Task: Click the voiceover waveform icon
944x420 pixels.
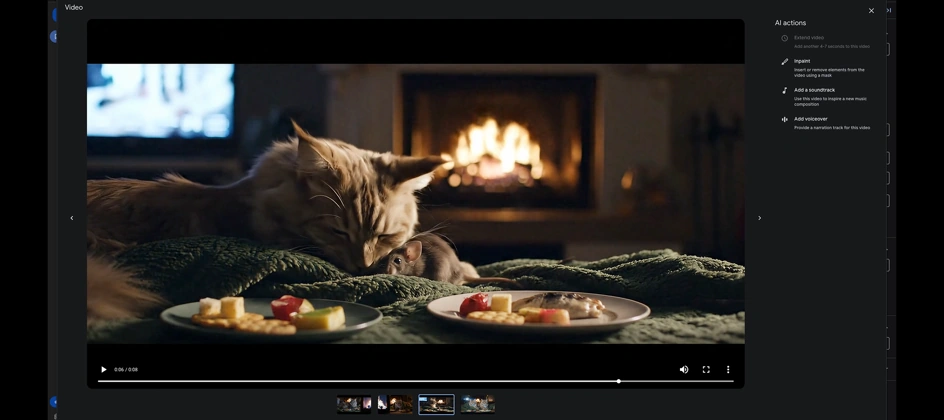Action: coord(785,119)
